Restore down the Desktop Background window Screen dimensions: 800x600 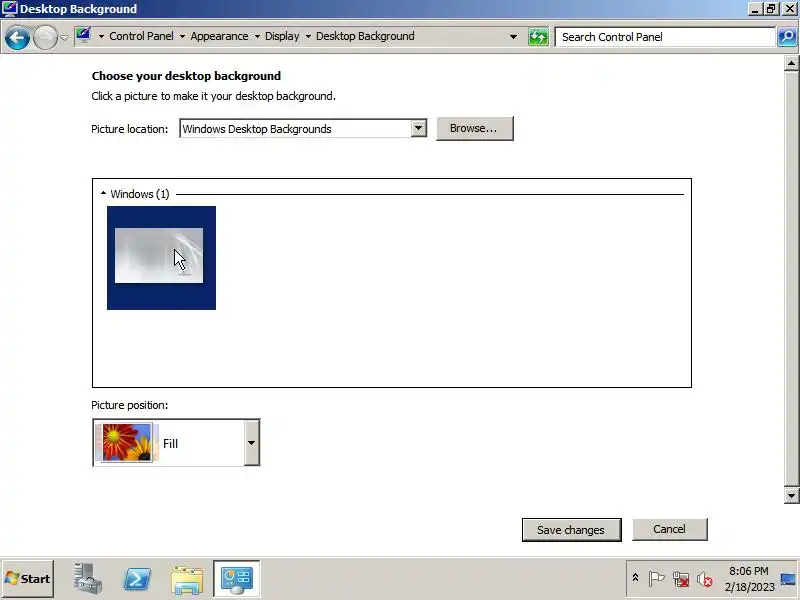coord(770,9)
